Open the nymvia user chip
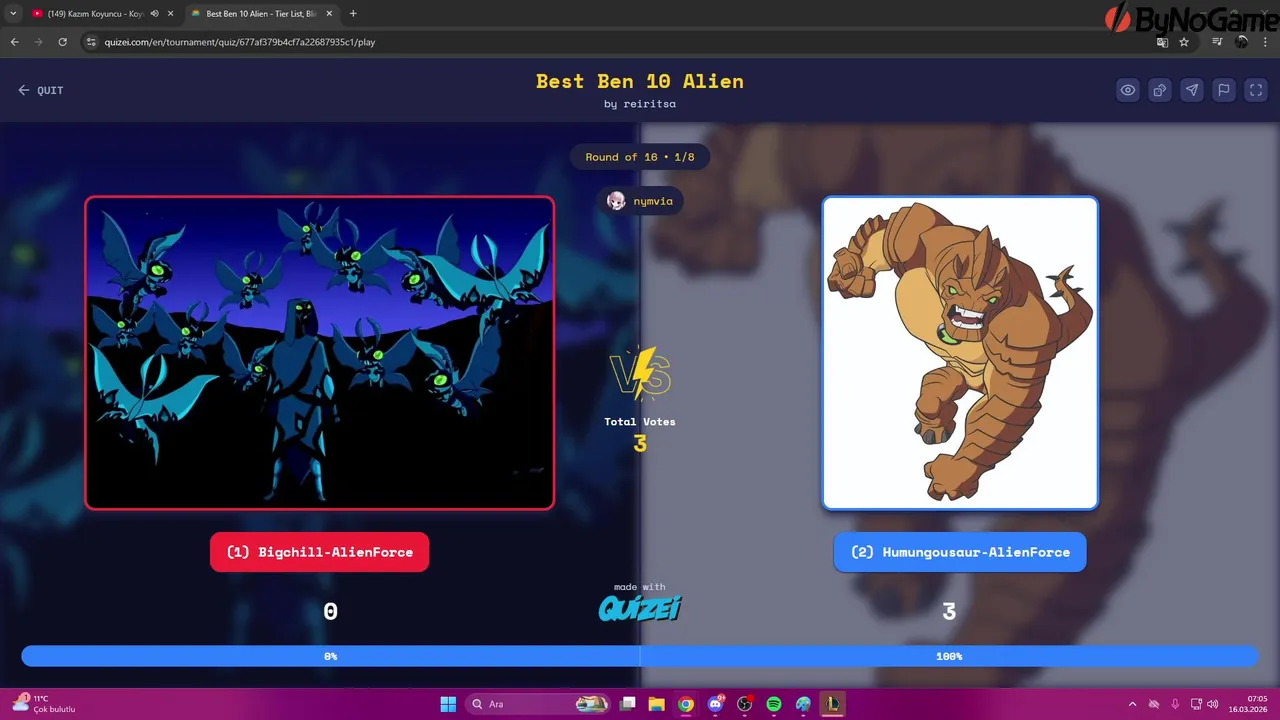The width and height of the screenshot is (1280, 720). pyautogui.click(x=640, y=201)
